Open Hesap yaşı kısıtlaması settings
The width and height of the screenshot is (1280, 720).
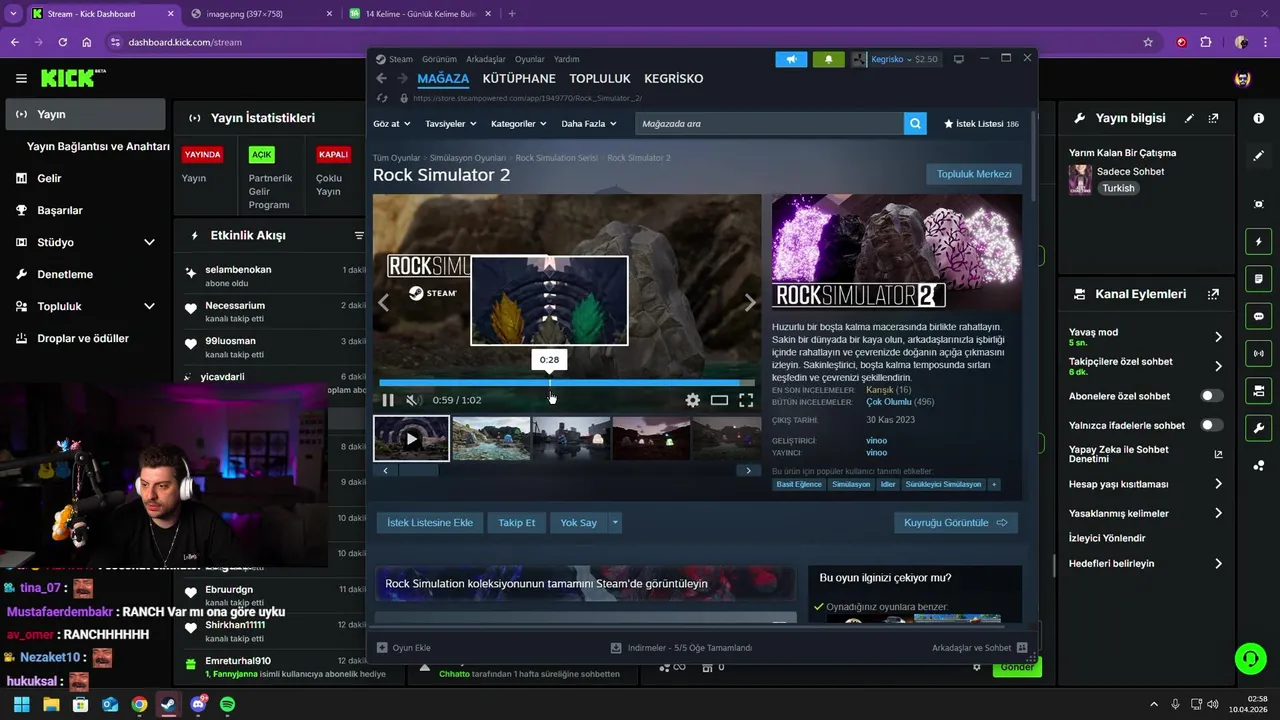1218,484
